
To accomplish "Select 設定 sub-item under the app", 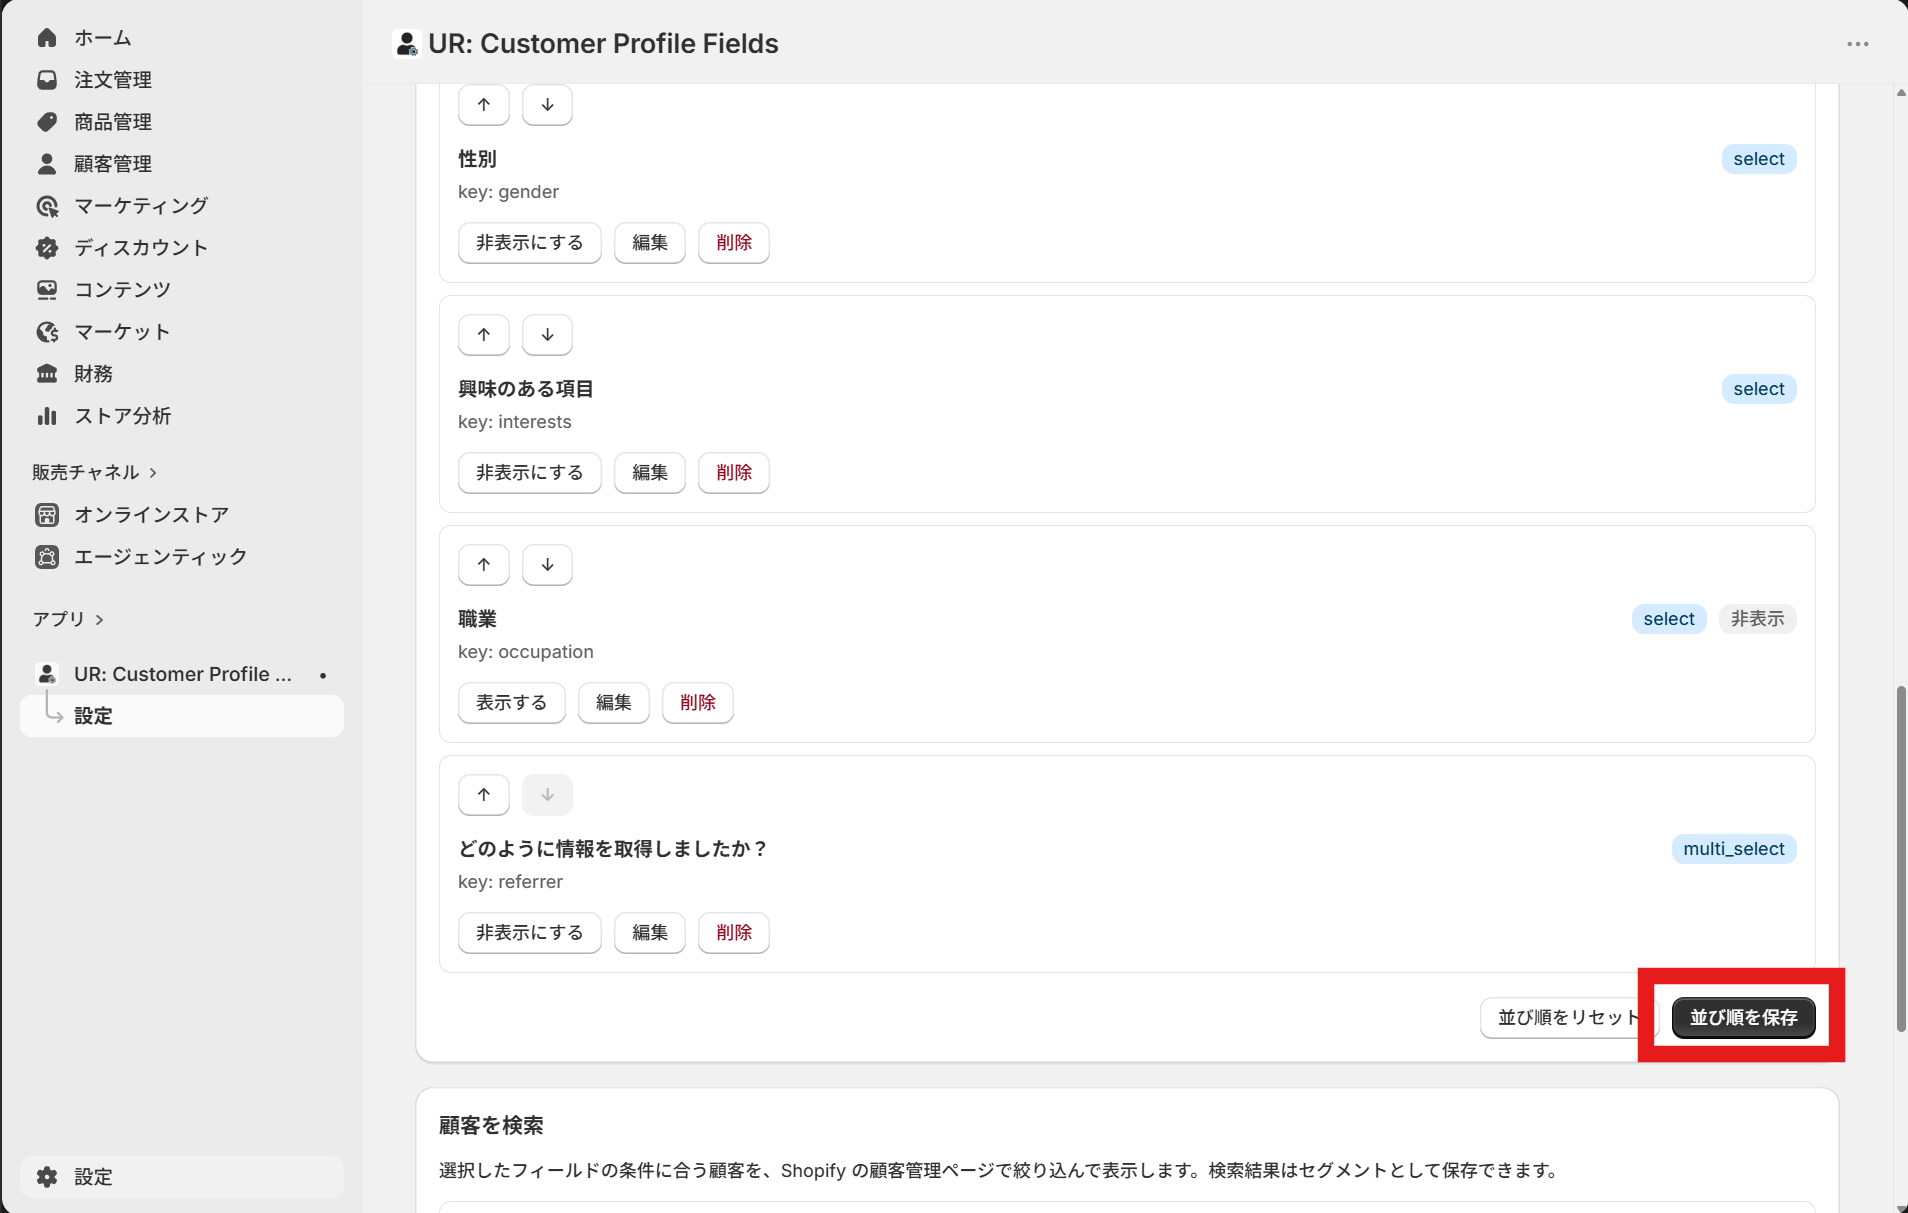I will (x=182, y=716).
